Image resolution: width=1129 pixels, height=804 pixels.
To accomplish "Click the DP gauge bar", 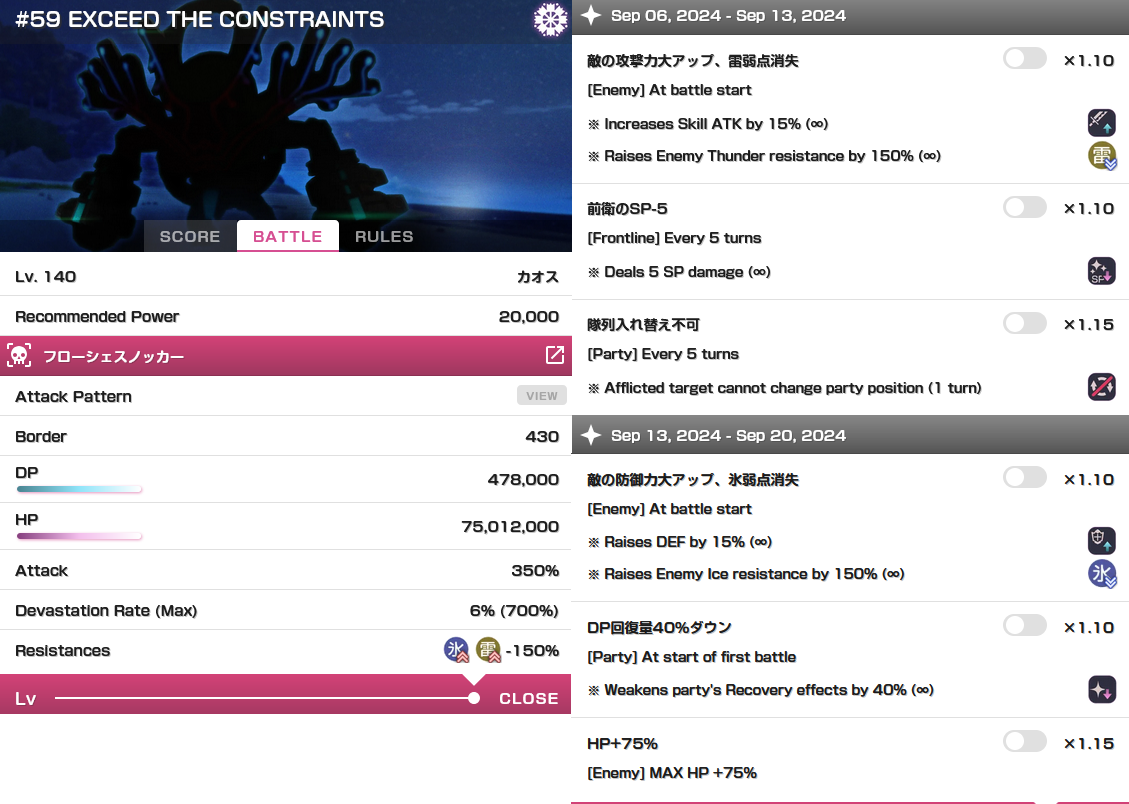I will 79,489.
